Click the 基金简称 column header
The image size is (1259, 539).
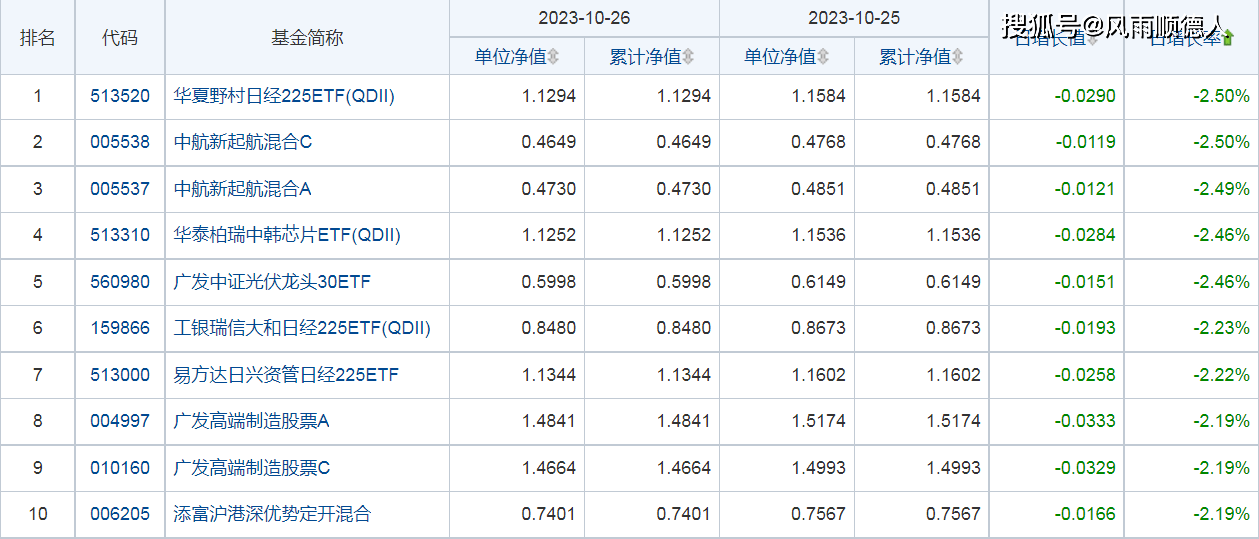click(307, 38)
